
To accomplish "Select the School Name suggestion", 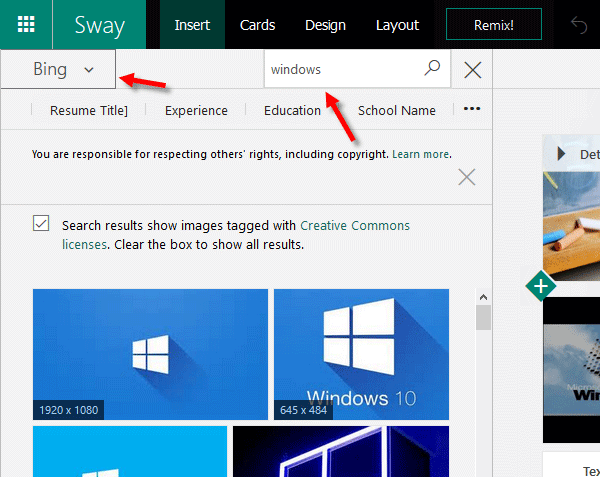I will (397, 111).
